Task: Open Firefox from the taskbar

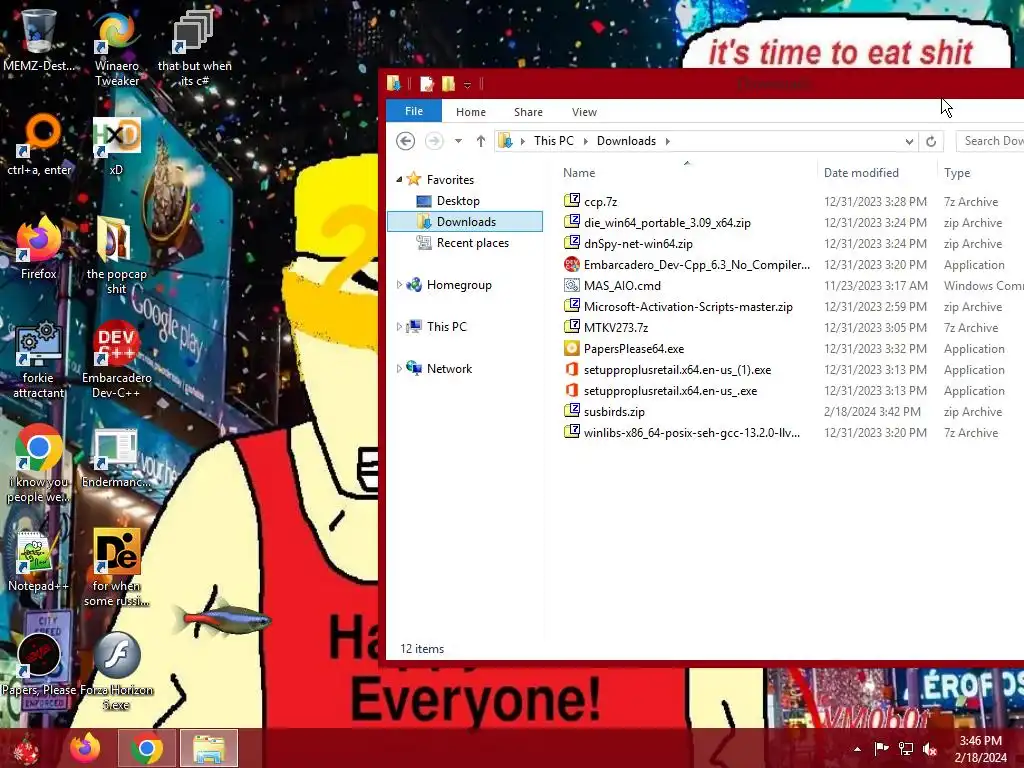Action: 86,748
